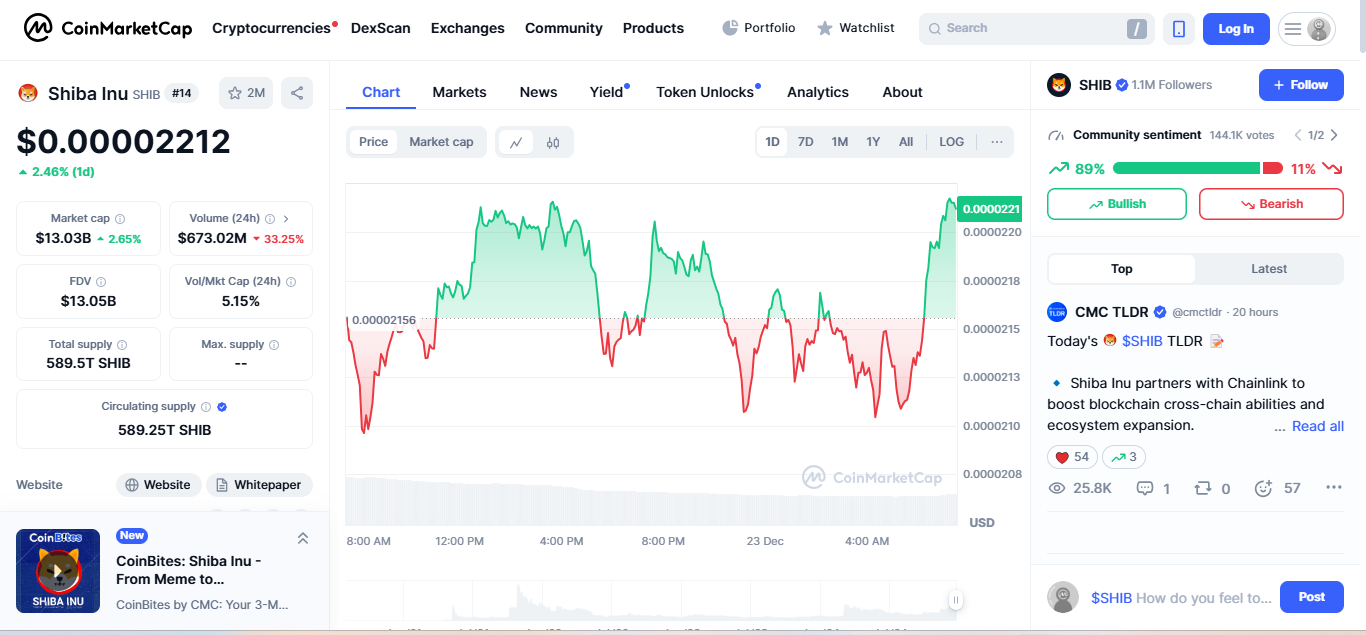Click the heart reaction with 54
1366x635 pixels.
(x=1072, y=457)
